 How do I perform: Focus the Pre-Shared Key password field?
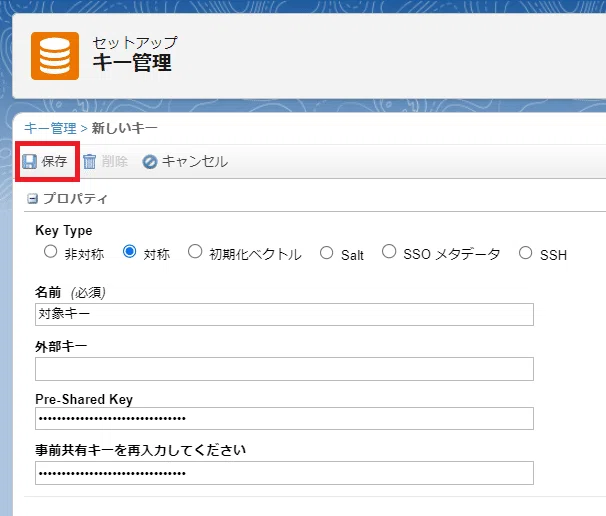click(284, 418)
